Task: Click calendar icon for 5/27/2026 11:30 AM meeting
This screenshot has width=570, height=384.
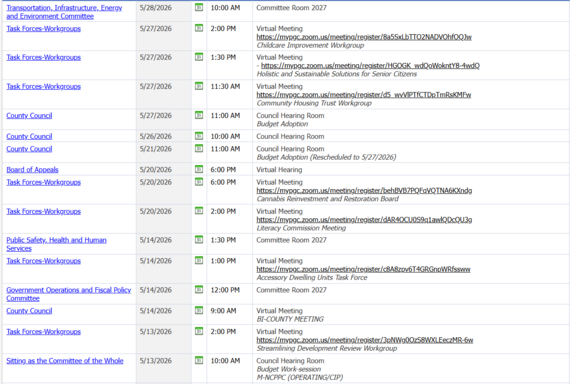Action: (x=199, y=86)
